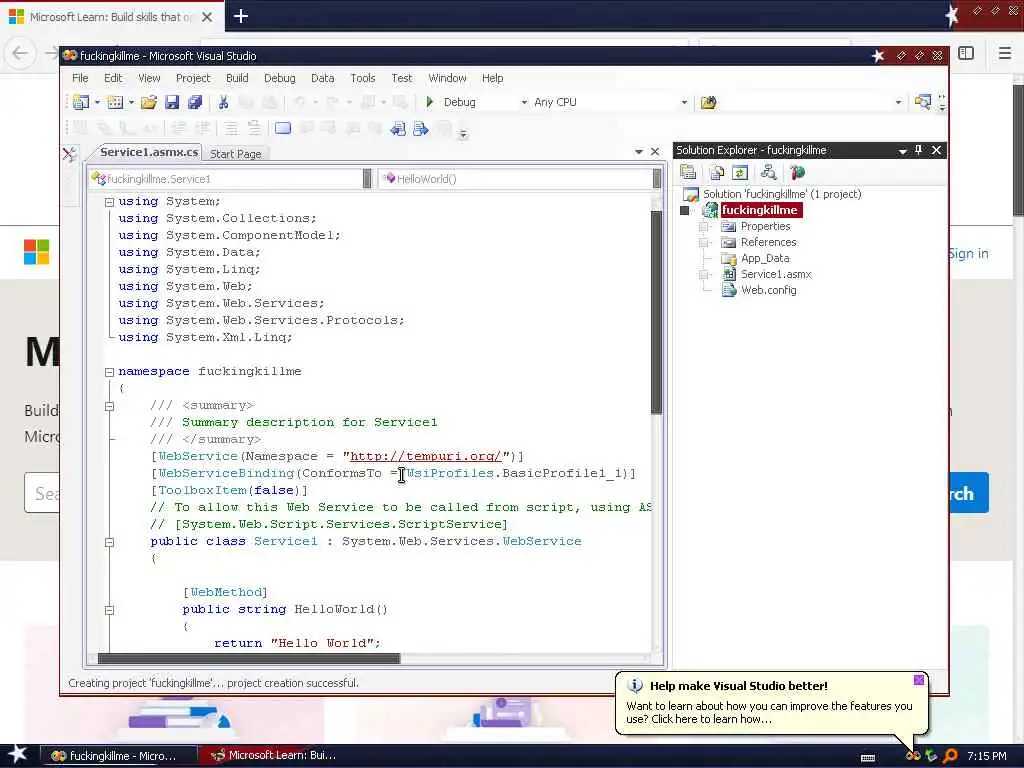Click the Add New Item toolbar icon
This screenshot has height=768, width=1024.
[x=115, y=102]
